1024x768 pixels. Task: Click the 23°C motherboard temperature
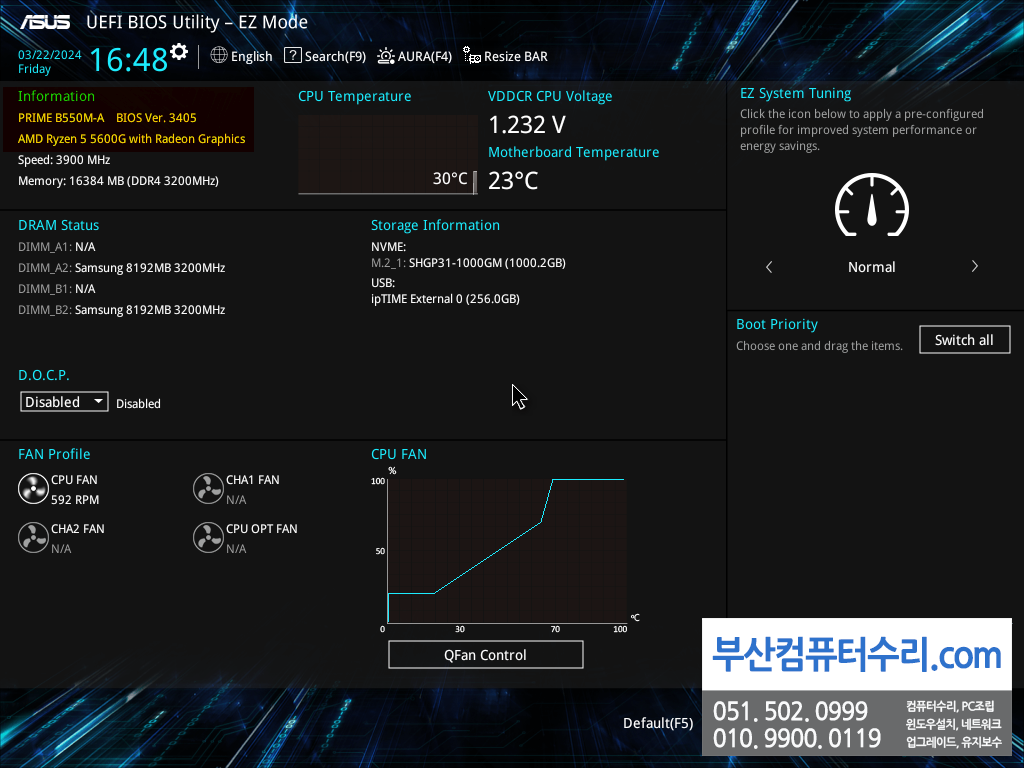[x=513, y=181]
